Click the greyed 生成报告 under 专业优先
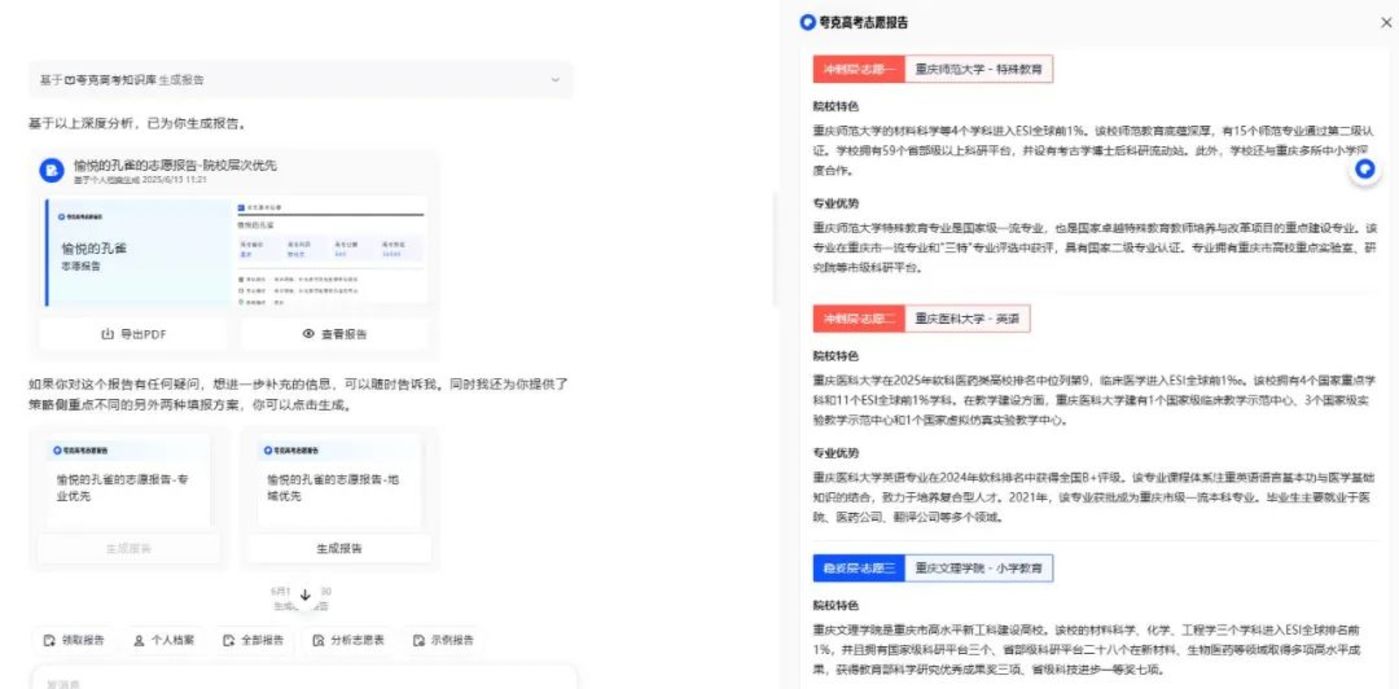The height and width of the screenshot is (689, 1399). 128,548
